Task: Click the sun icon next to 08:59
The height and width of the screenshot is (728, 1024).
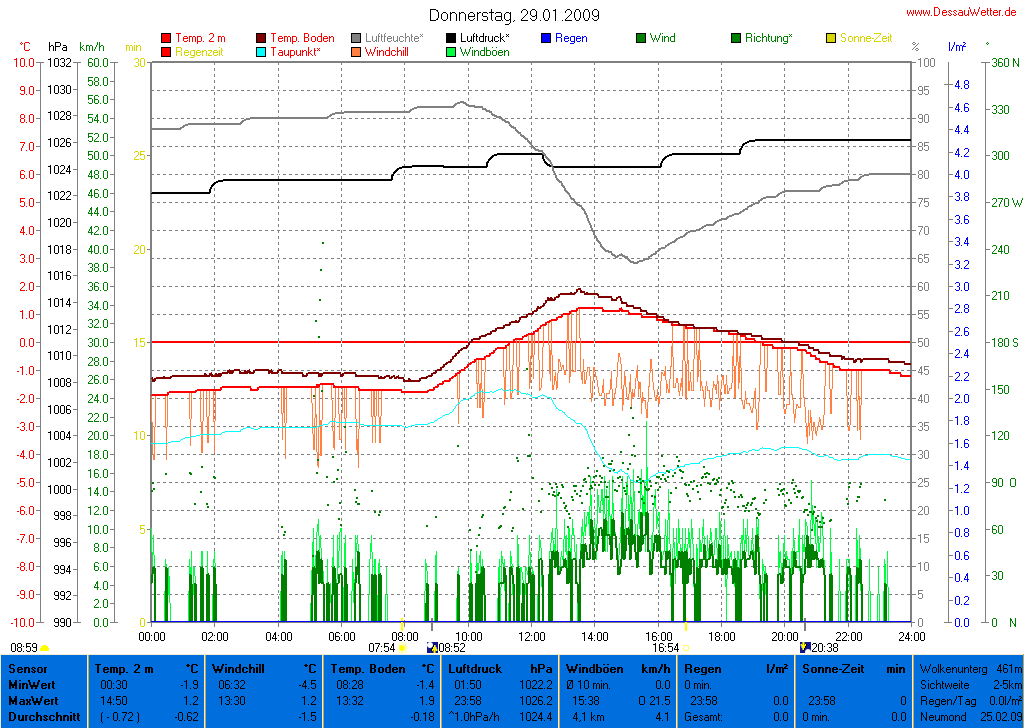Action: (x=45, y=648)
